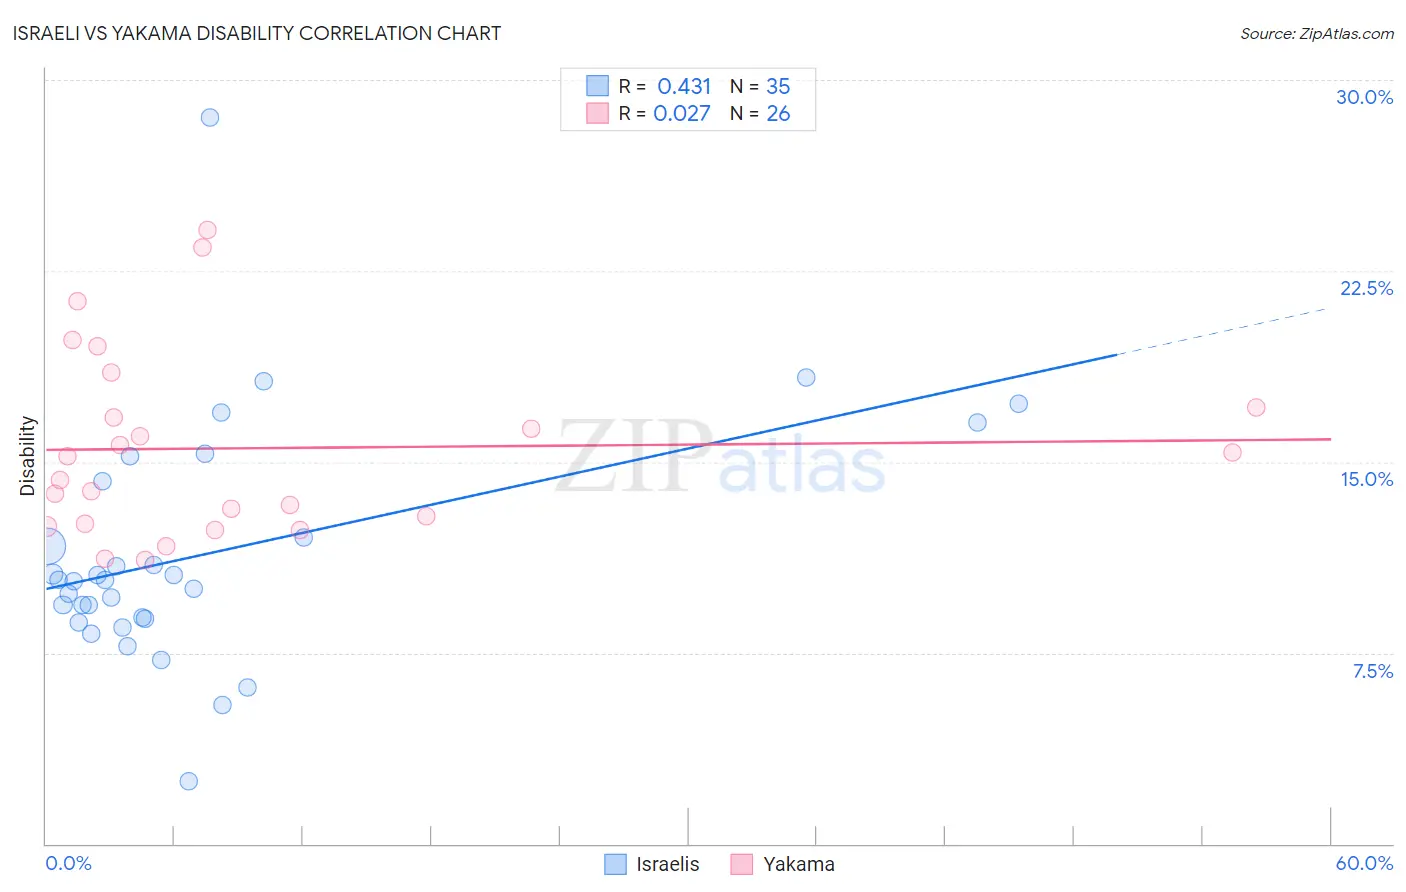Screen dimensions: 1406x892
Task: Click the 30.0% y-axis label
Action: [x=1364, y=97]
